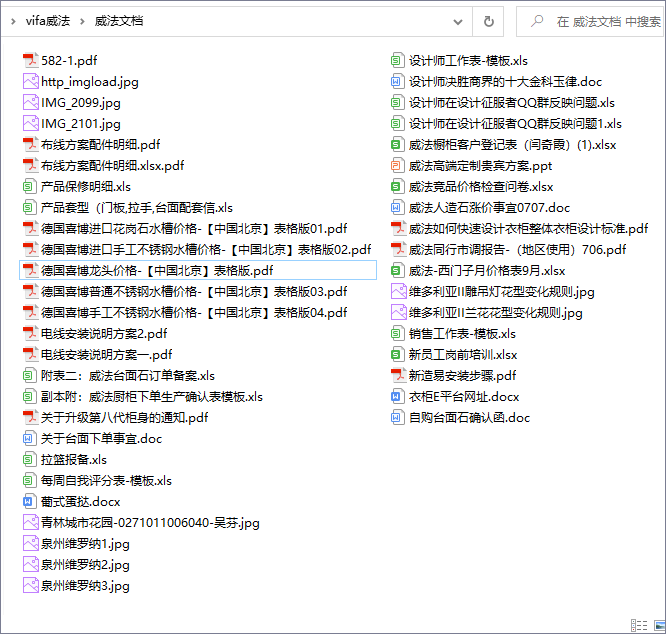Image resolution: width=666 pixels, height=634 pixels.
Task: Click the refresh button beside the address bar
Action: pos(488,21)
